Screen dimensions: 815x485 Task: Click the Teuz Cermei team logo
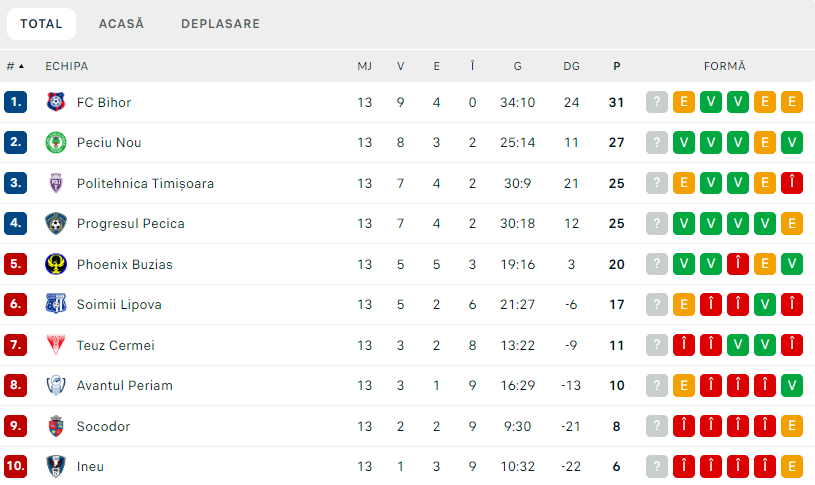pos(56,345)
